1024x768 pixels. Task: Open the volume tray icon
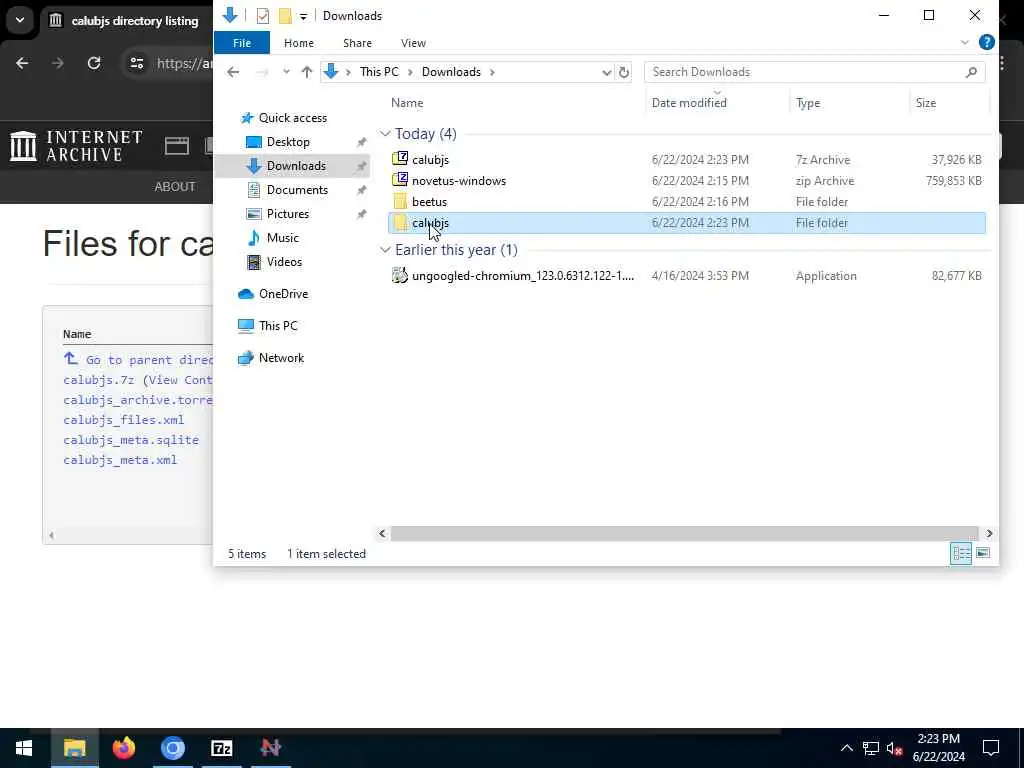[x=894, y=748]
